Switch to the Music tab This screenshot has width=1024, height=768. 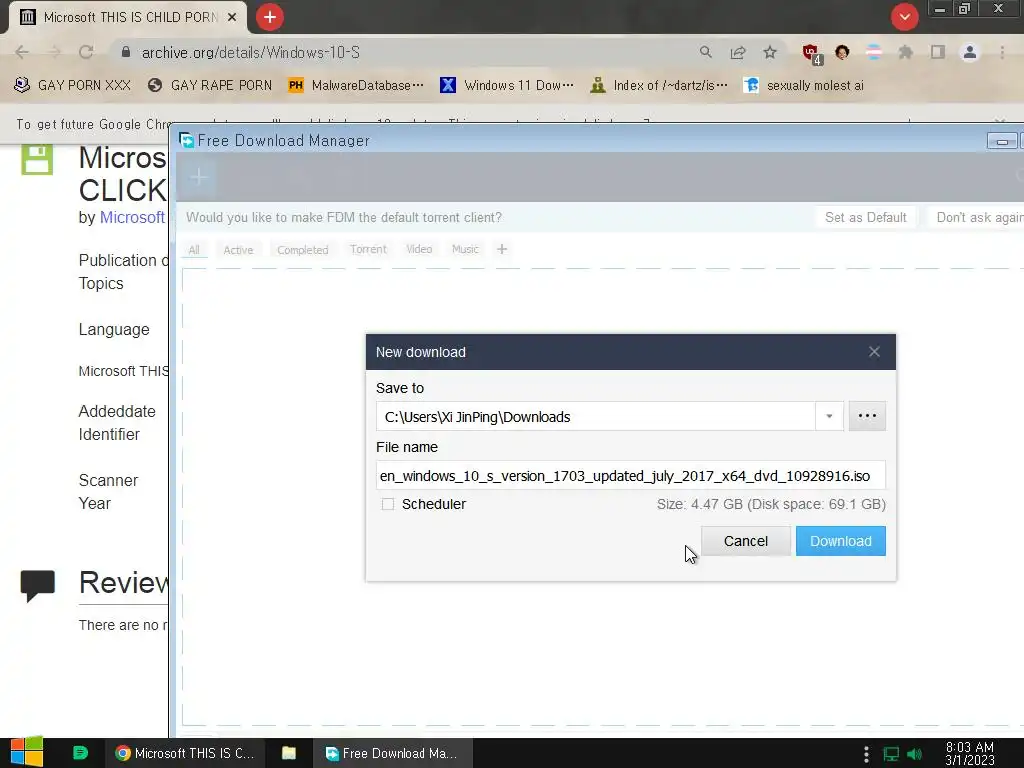[x=465, y=249]
